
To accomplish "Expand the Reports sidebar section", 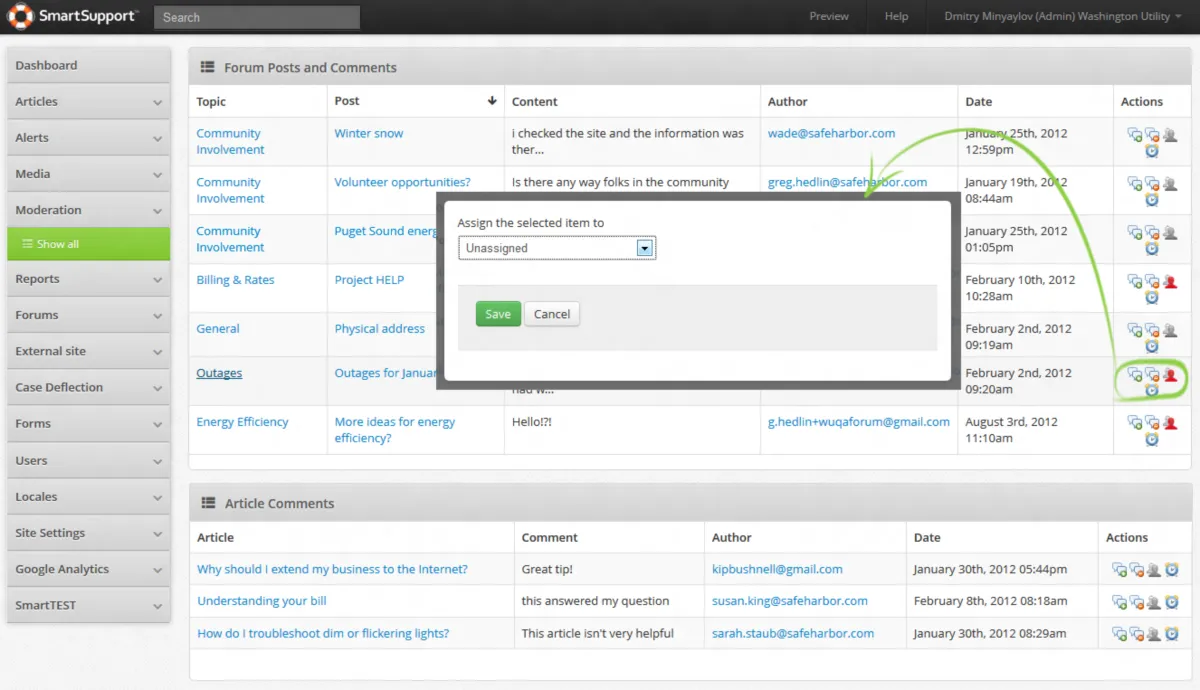I will (88, 279).
